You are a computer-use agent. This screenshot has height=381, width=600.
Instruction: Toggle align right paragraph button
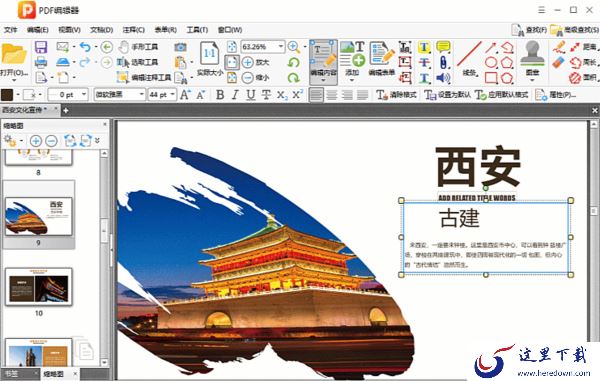click(347, 94)
